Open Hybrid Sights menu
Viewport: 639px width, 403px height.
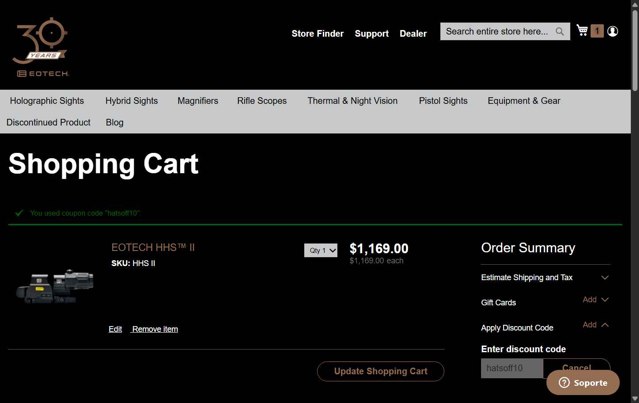[x=131, y=101]
